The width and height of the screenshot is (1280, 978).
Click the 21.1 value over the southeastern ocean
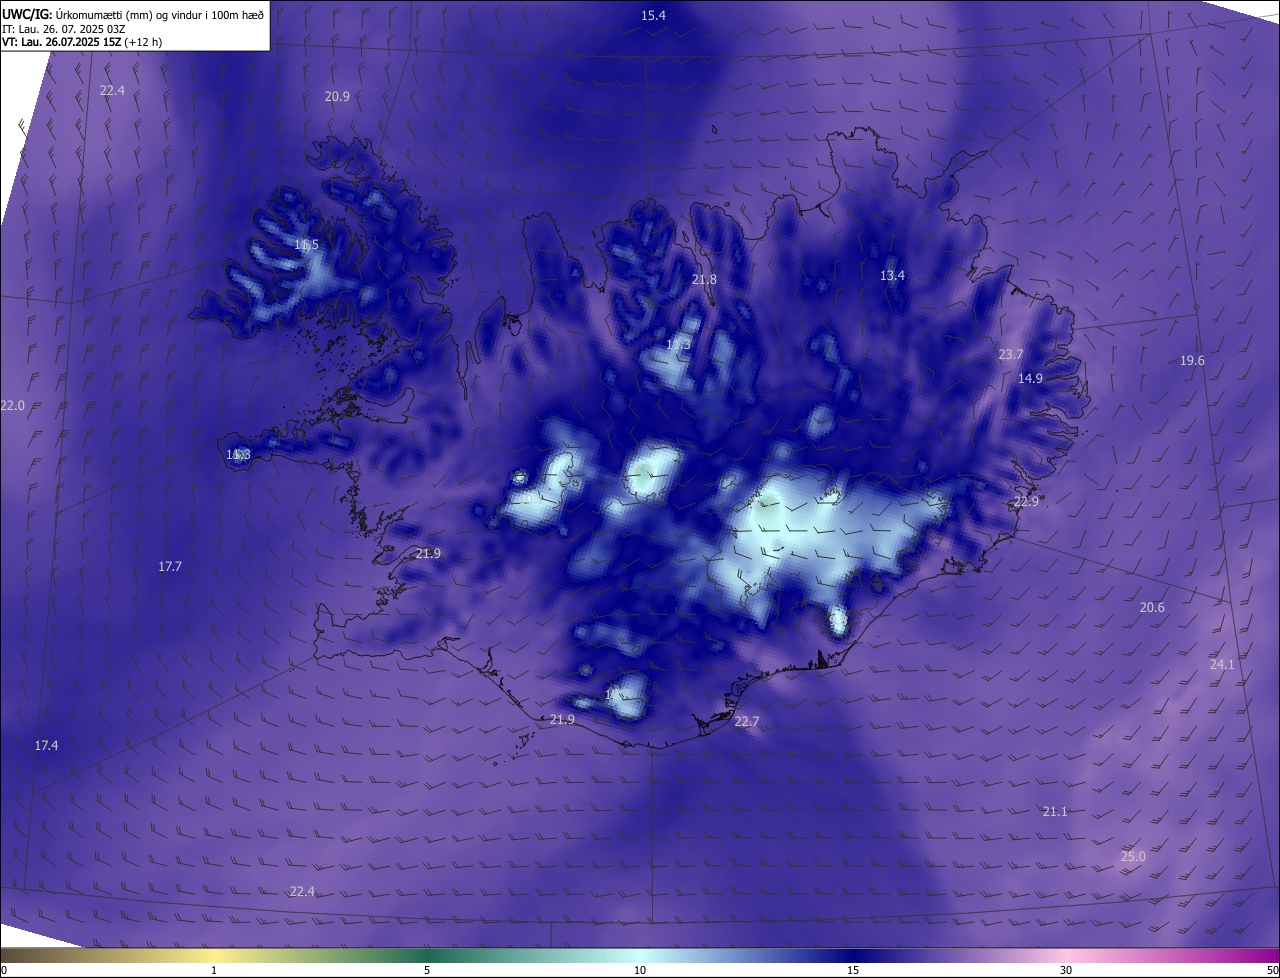click(1055, 812)
